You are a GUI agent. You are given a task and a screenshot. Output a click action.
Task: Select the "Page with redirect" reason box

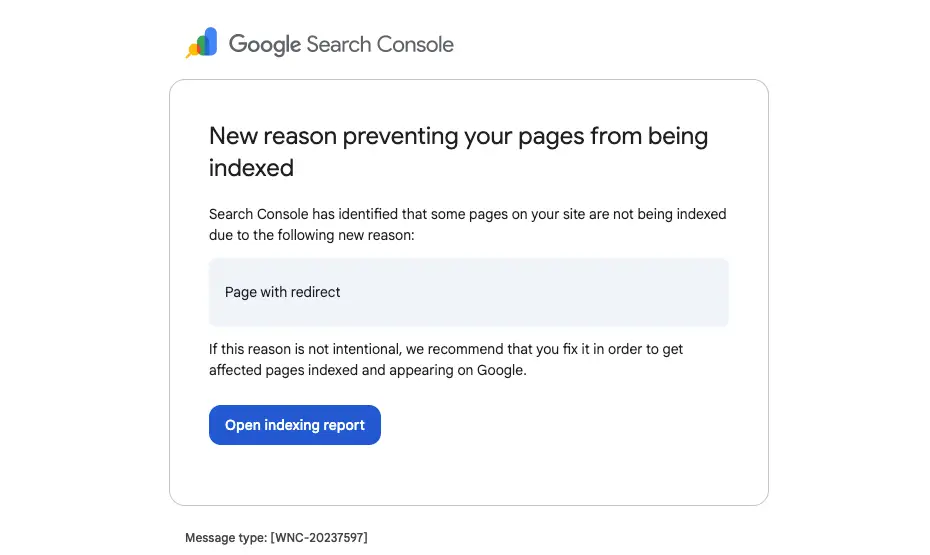[x=468, y=292]
